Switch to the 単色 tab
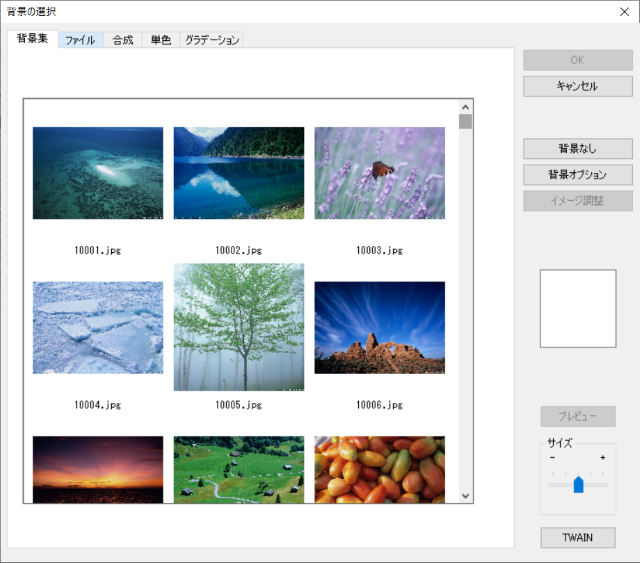This screenshot has width=640, height=563. 161,40
